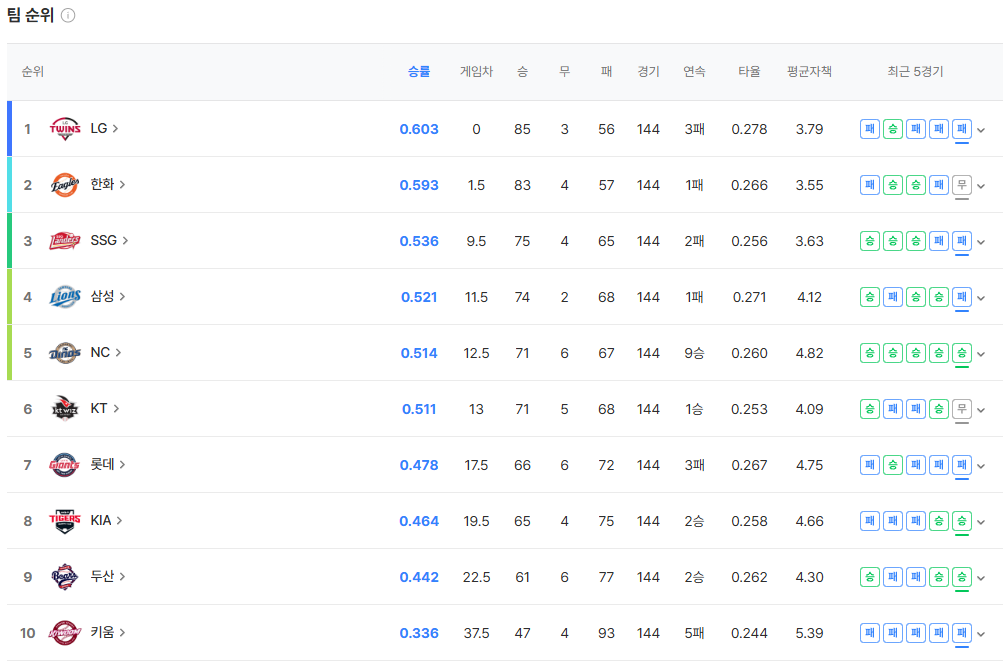Sort by 승률 column header

(419, 72)
